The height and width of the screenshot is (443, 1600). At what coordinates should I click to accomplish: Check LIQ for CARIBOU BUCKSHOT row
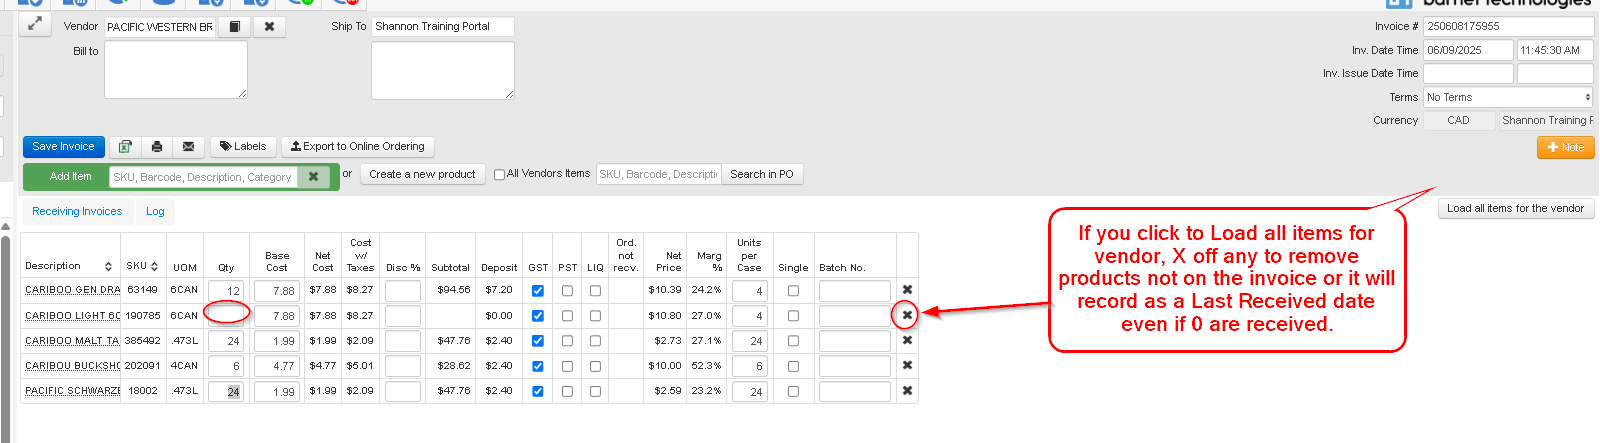pyautogui.click(x=595, y=366)
